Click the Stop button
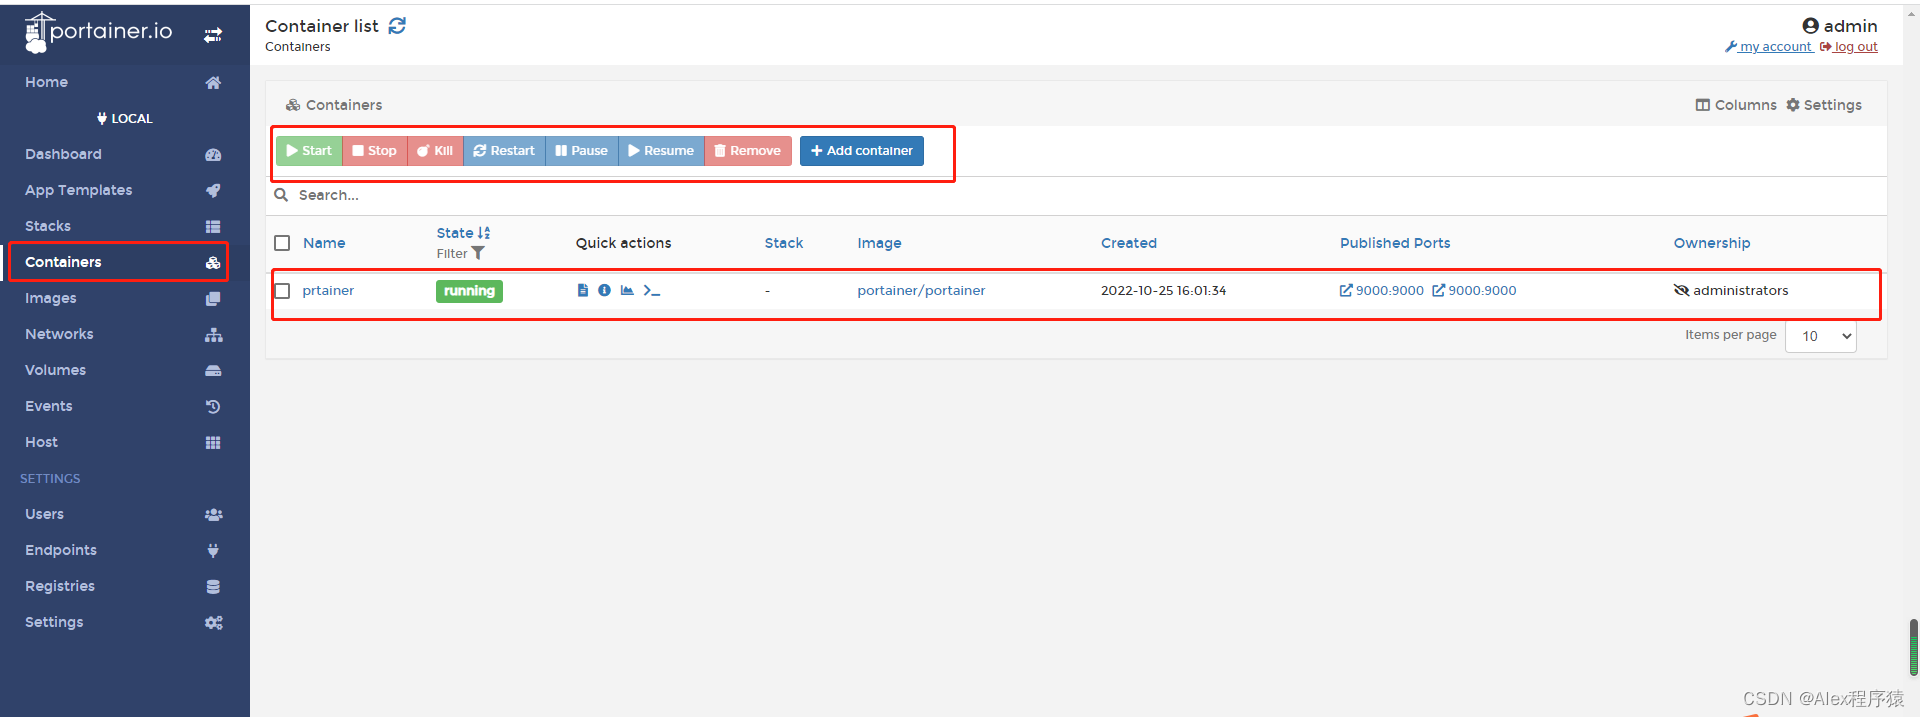1920x717 pixels. click(375, 151)
